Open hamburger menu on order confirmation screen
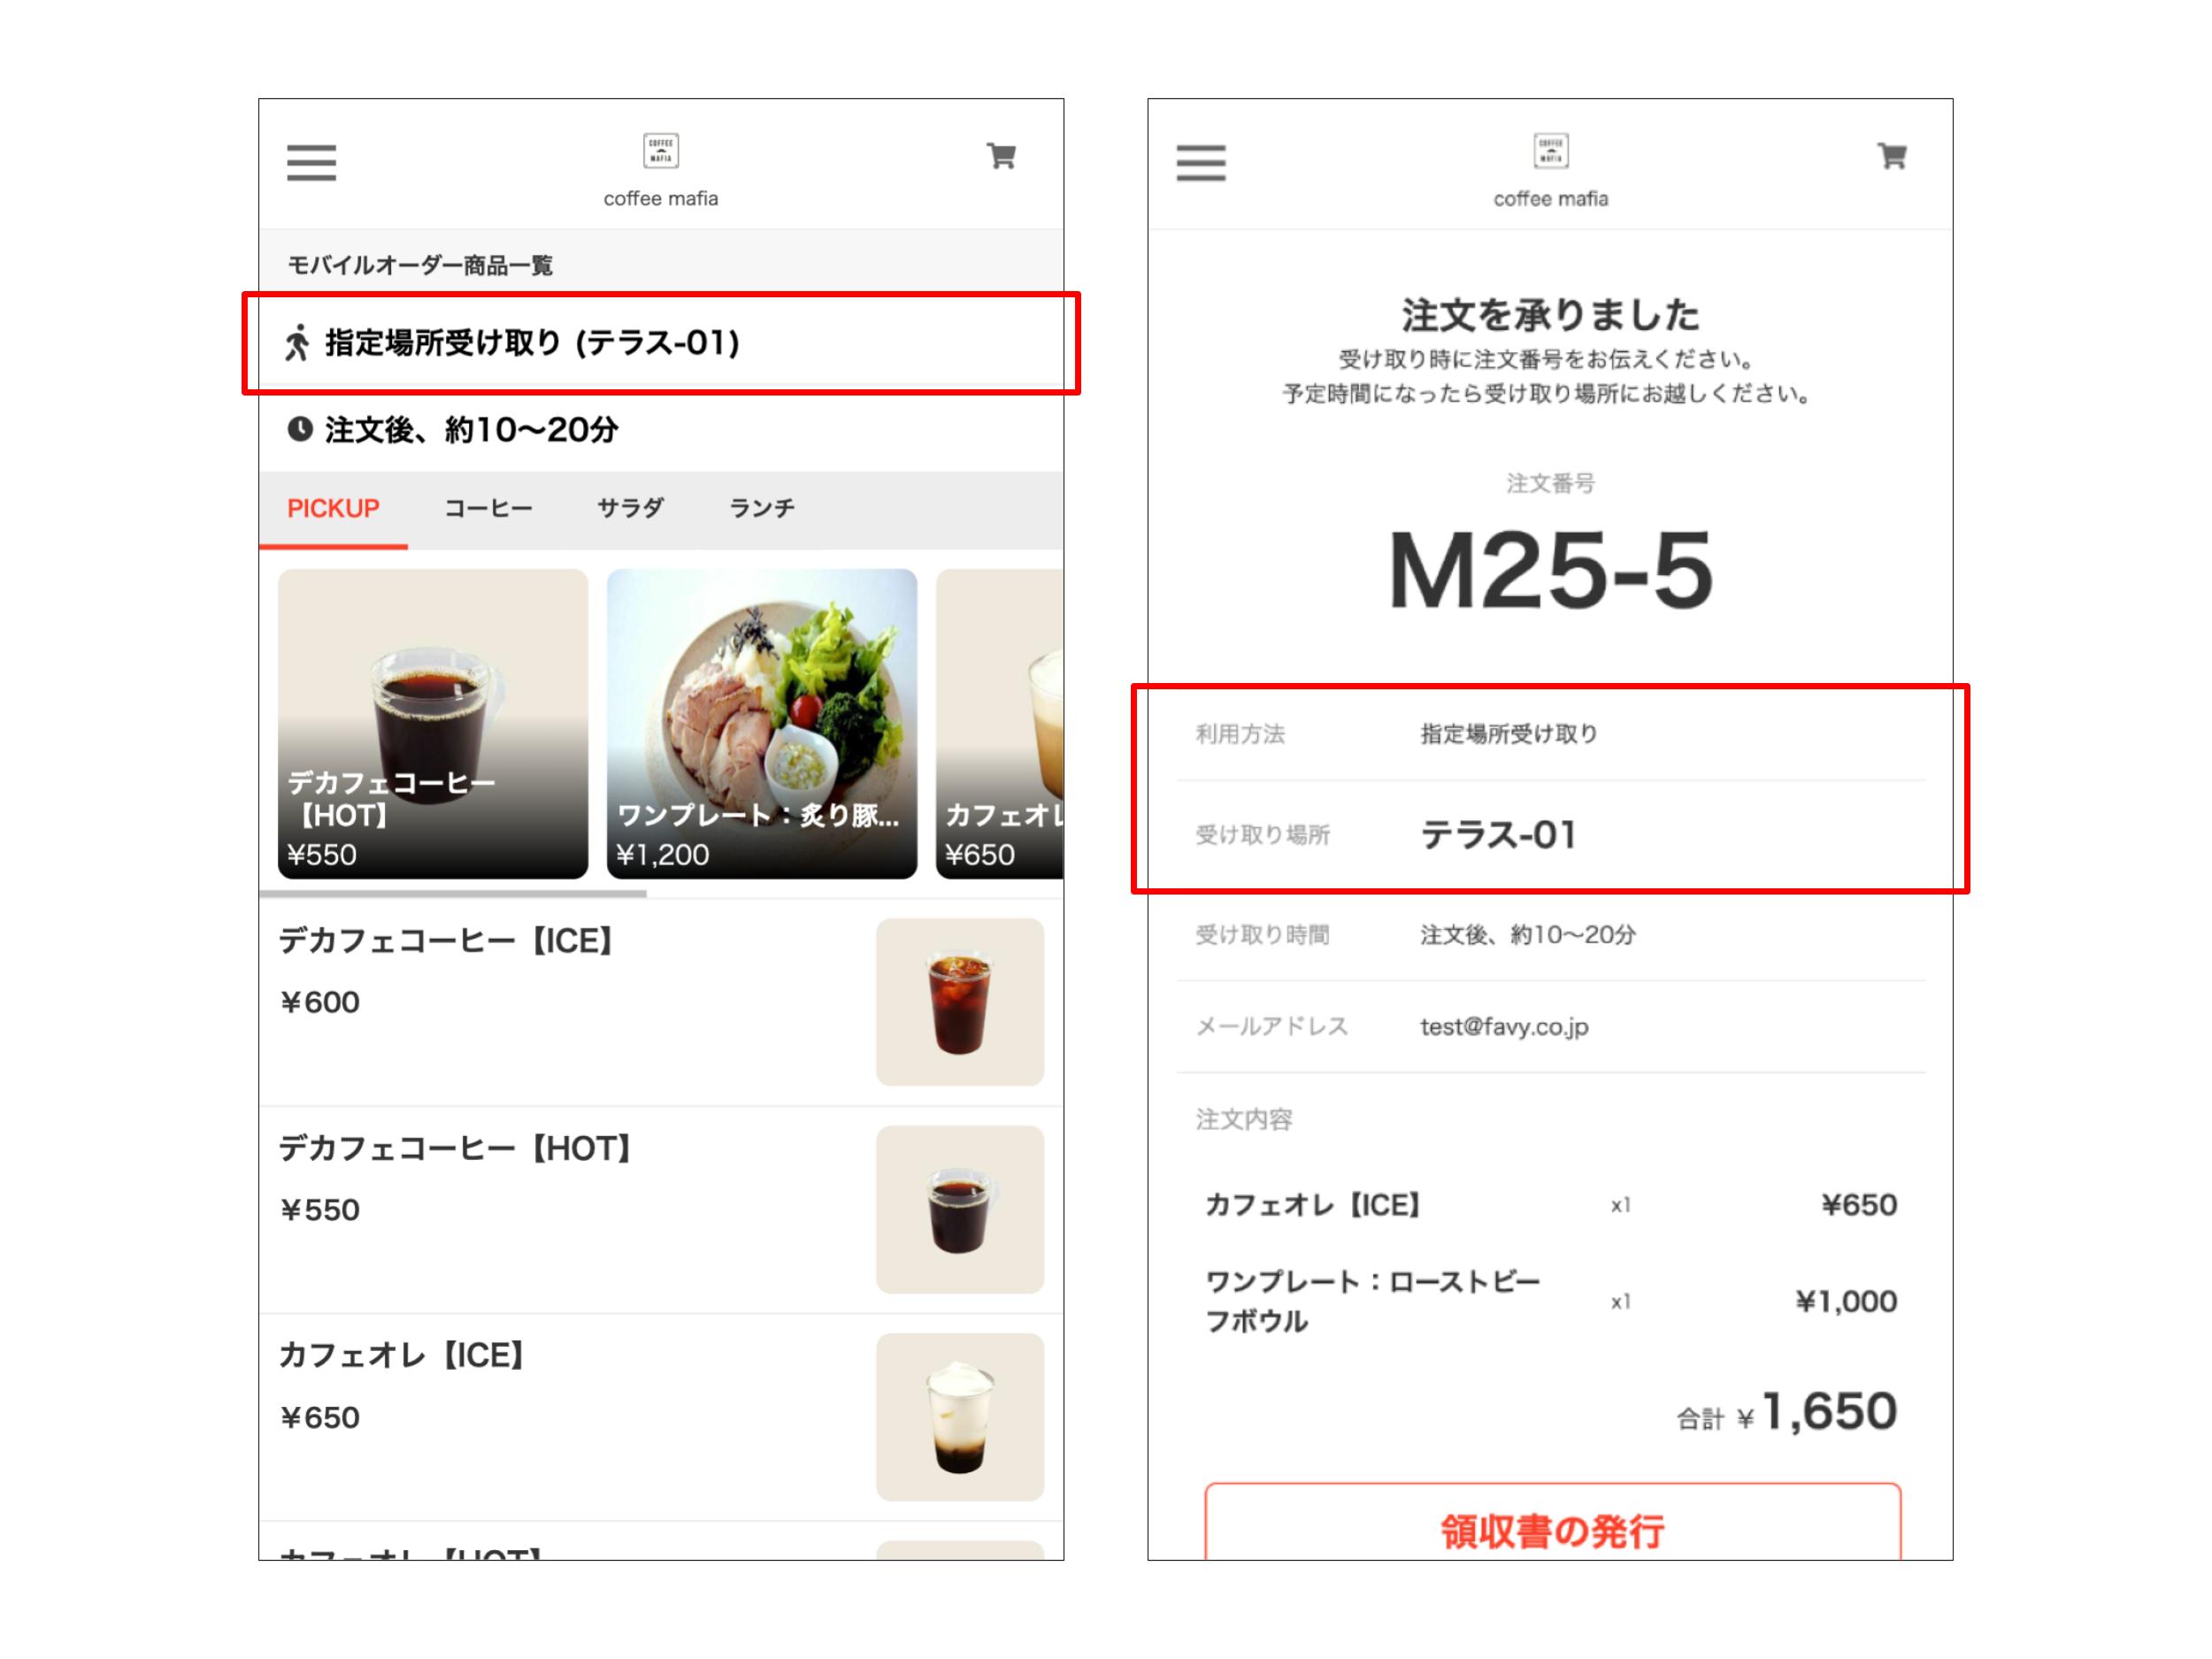The image size is (2212, 1659). click(x=1200, y=162)
